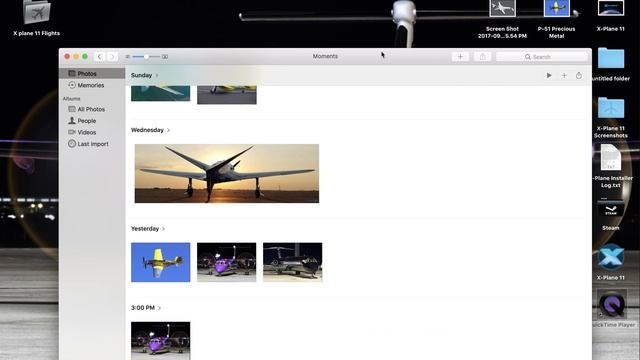The height and width of the screenshot is (360, 640).
Task: Select Photos in the sidebar
Action: [92, 73]
